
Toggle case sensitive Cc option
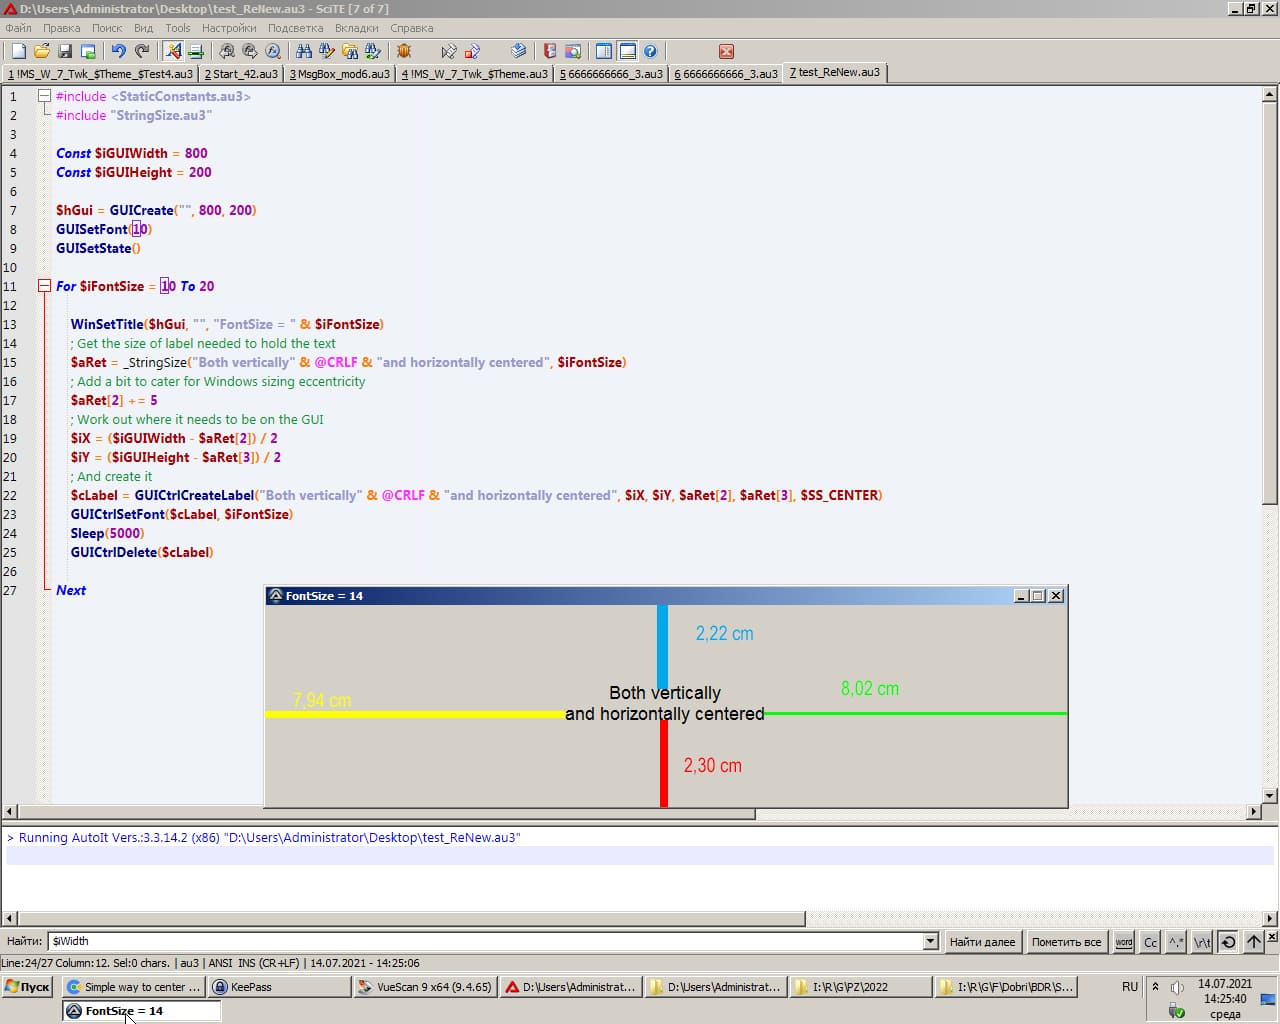coord(1150,942)
